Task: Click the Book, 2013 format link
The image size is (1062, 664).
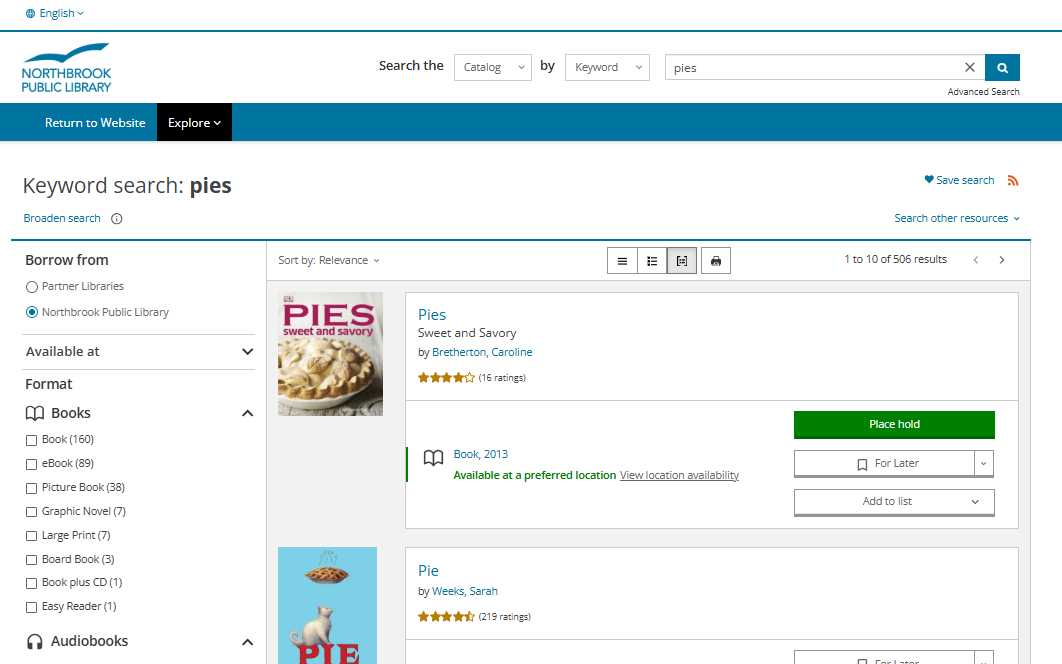Action: click(481, 454)
